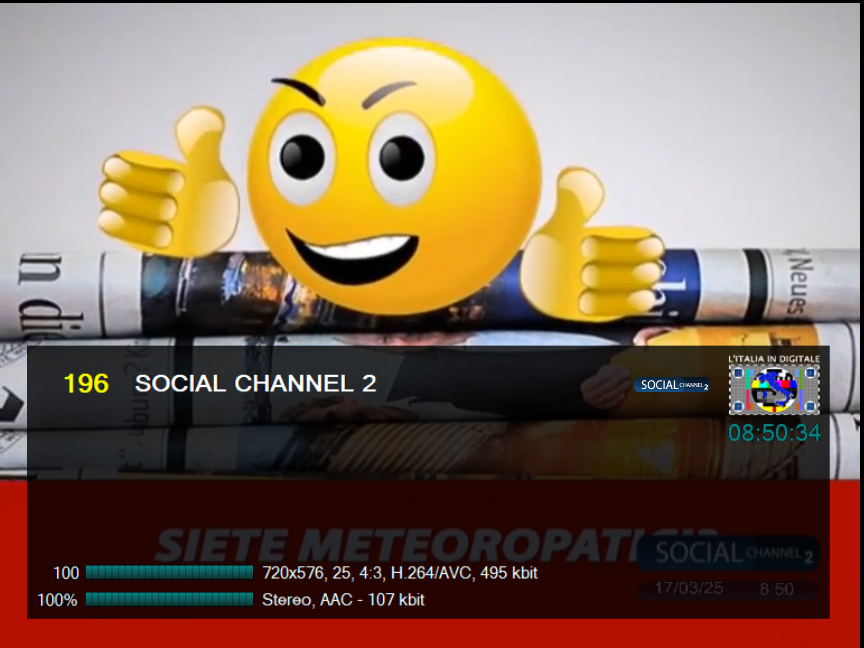Click the emoji's raised left eyebrow
864x648 pixels.
click(297, 91)
